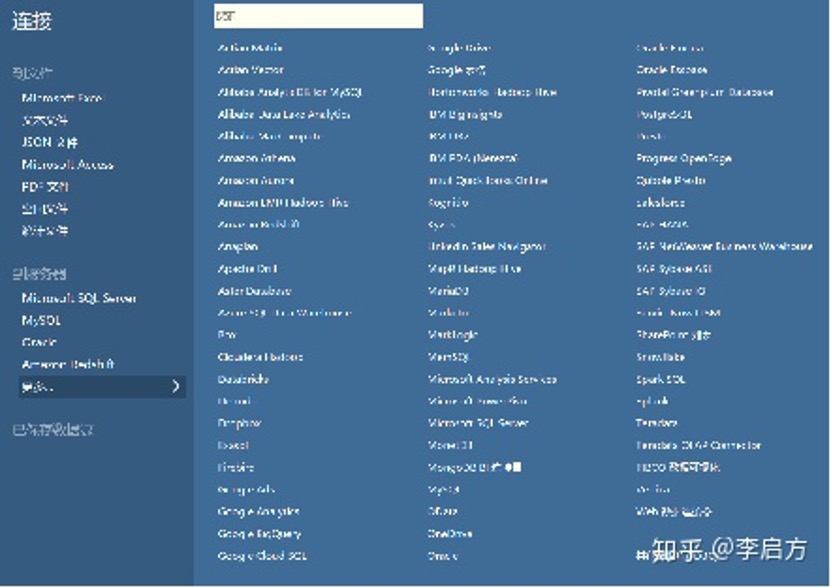Image resolution: width=832 pixels, height=588 pixels.
Task: Select the Firebird connector
Action: click(236, 468)
